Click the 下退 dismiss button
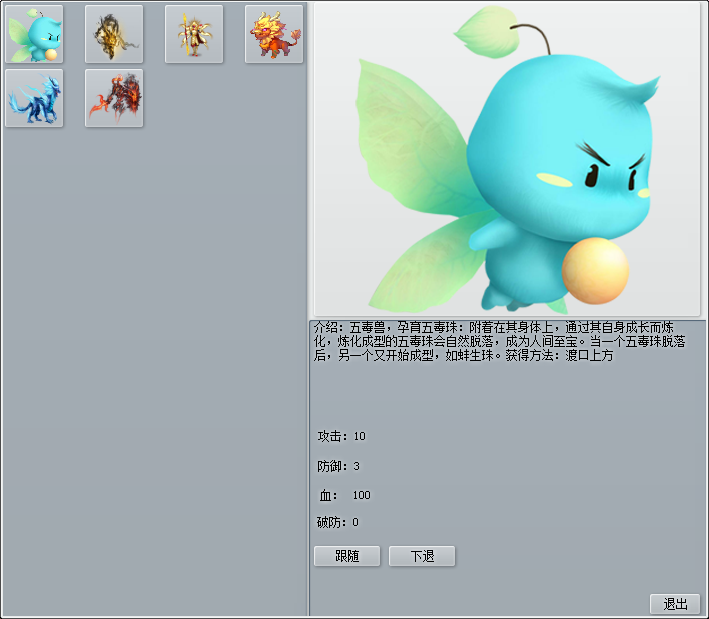Viewport: 709px width, 619px height. [422, 556]
